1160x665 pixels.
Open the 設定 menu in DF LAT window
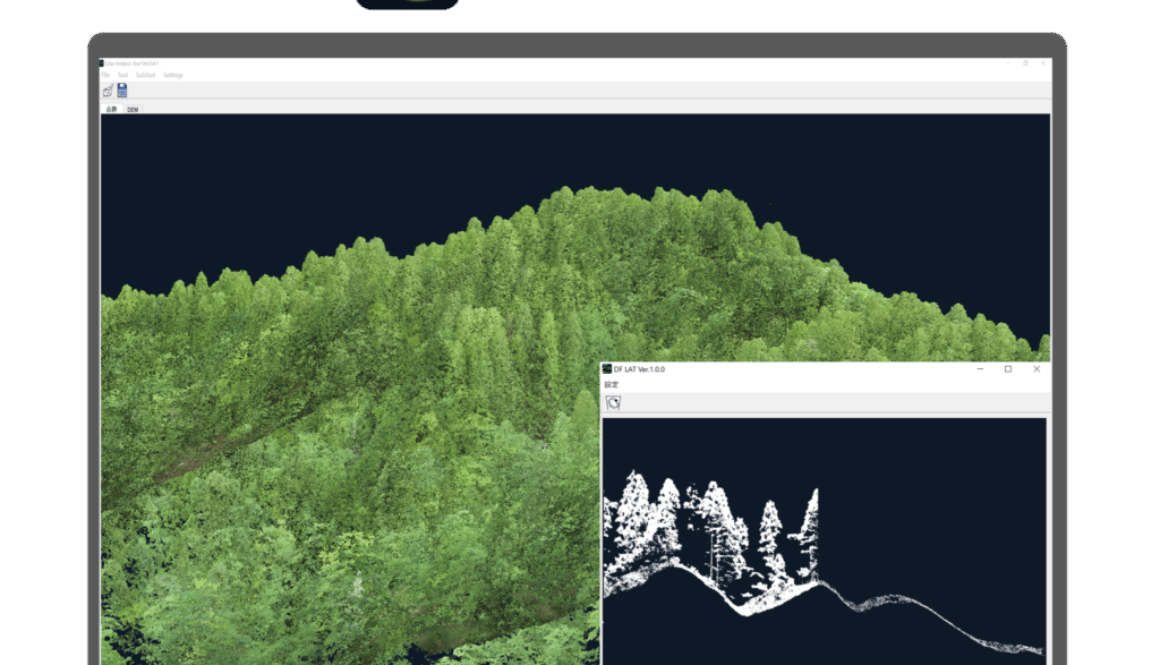pos(611,385)
